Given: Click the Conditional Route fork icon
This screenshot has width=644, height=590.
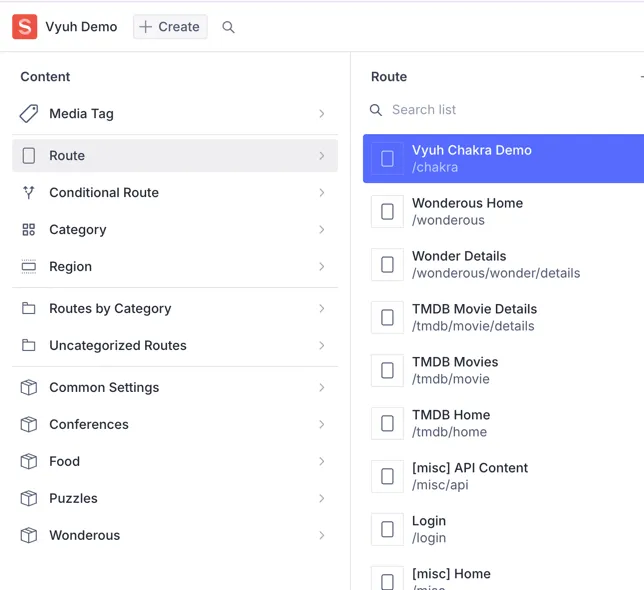Looking at the screenshot, I should (x=29, y=193).
